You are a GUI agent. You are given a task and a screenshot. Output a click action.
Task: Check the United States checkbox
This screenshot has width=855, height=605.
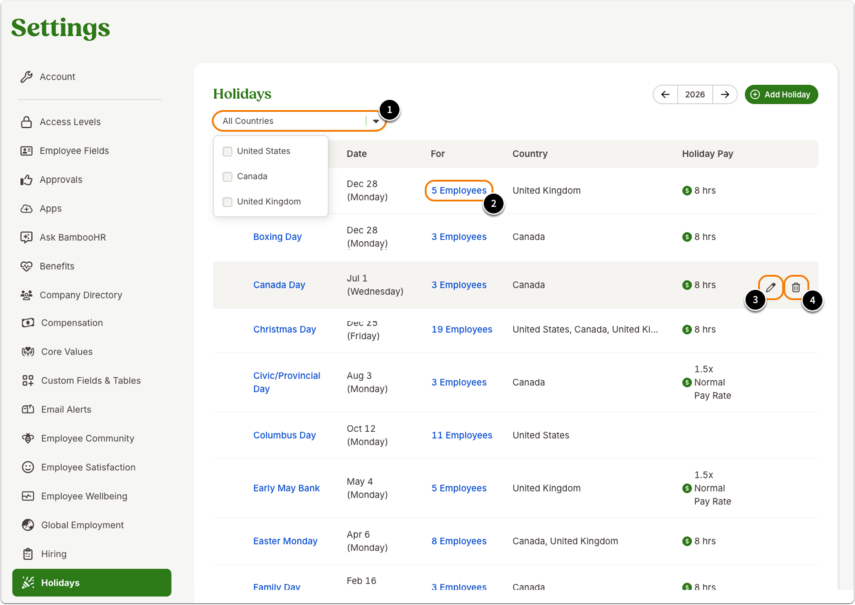[227, 152]
